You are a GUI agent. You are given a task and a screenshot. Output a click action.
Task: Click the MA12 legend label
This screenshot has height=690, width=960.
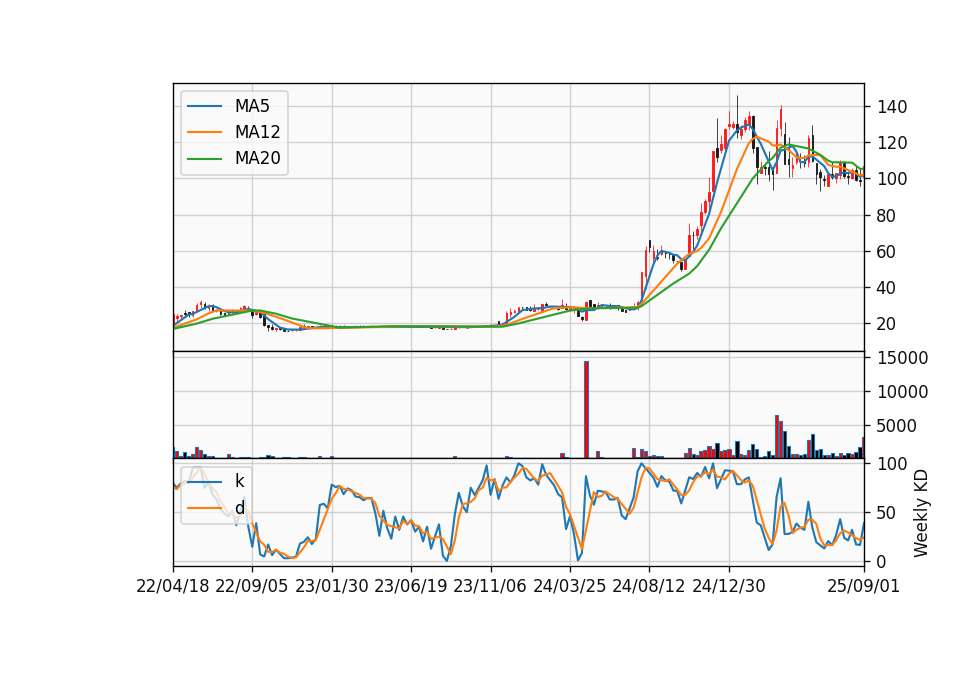click(x=257, y=132)
